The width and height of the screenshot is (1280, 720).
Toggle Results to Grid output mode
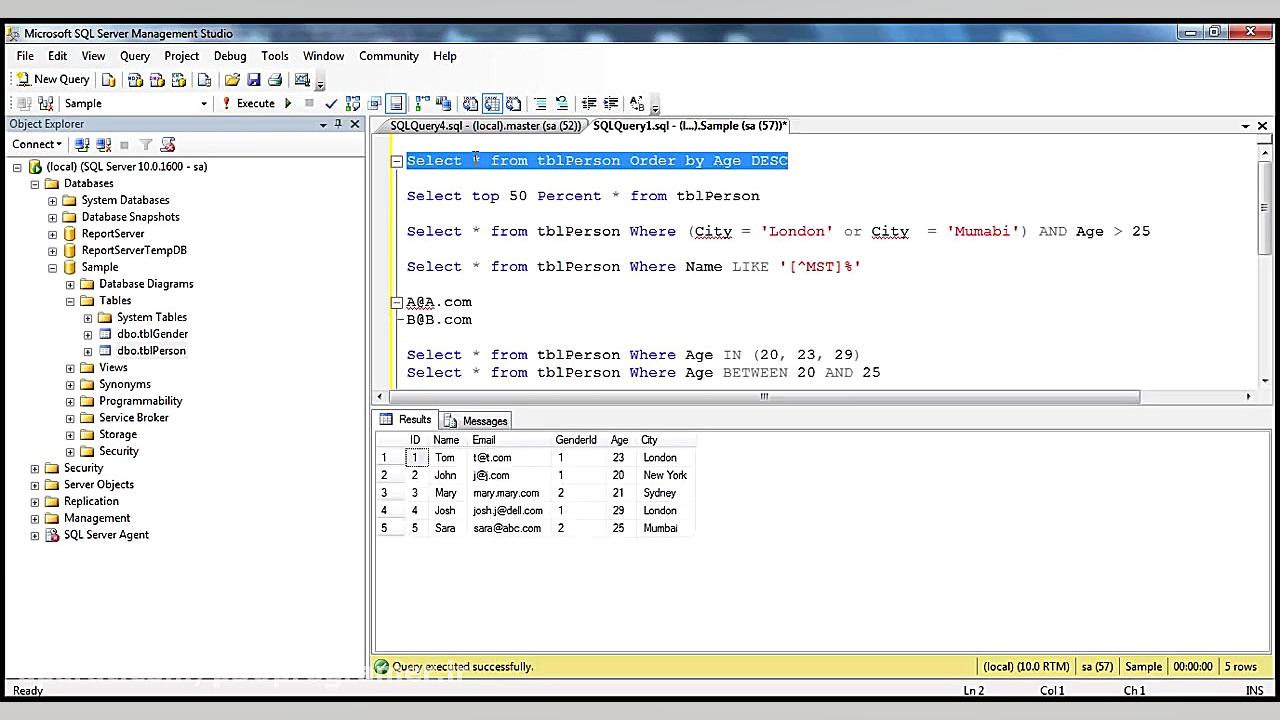coord(490,103)
